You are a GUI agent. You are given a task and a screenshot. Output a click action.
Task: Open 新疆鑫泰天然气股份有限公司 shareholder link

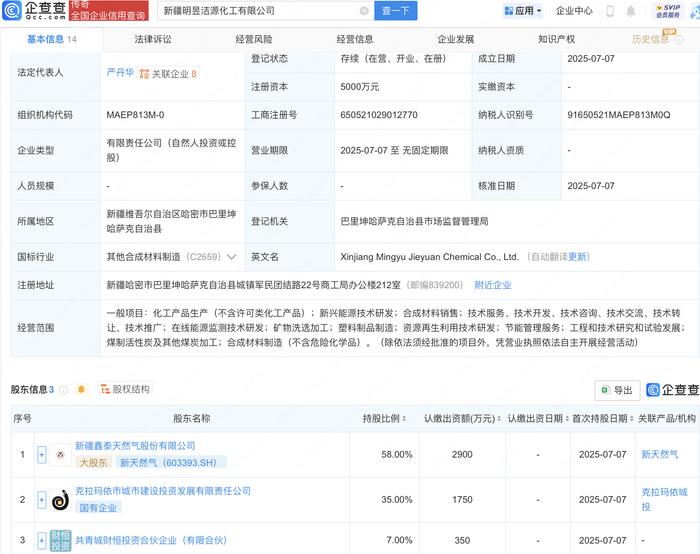(135, 446)
